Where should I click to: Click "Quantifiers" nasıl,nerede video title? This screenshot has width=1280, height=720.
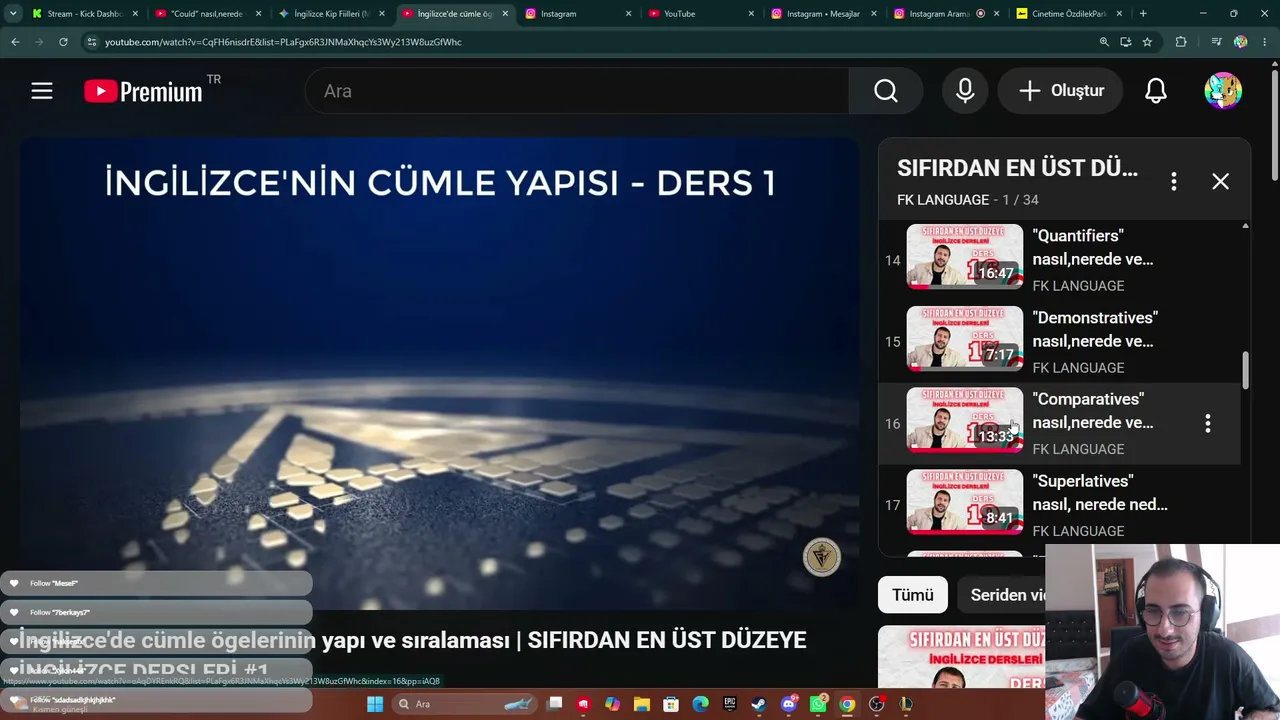[1093, 247]
